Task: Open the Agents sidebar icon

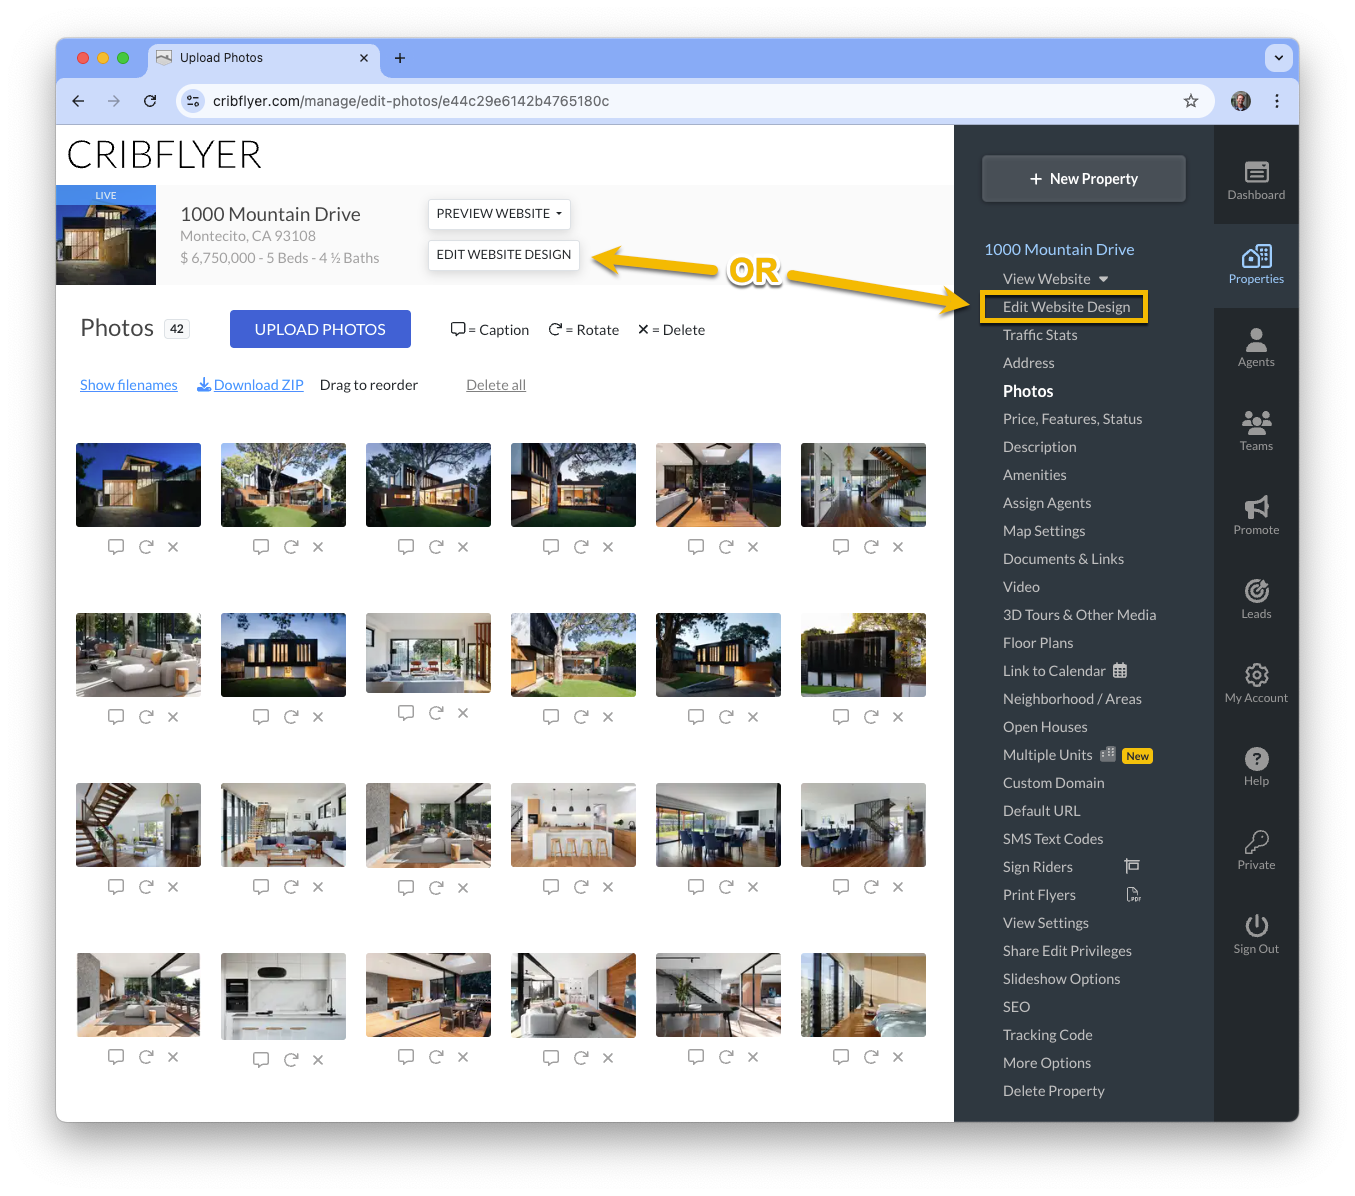Action: pyautogui.click(x=1256, y=348)
